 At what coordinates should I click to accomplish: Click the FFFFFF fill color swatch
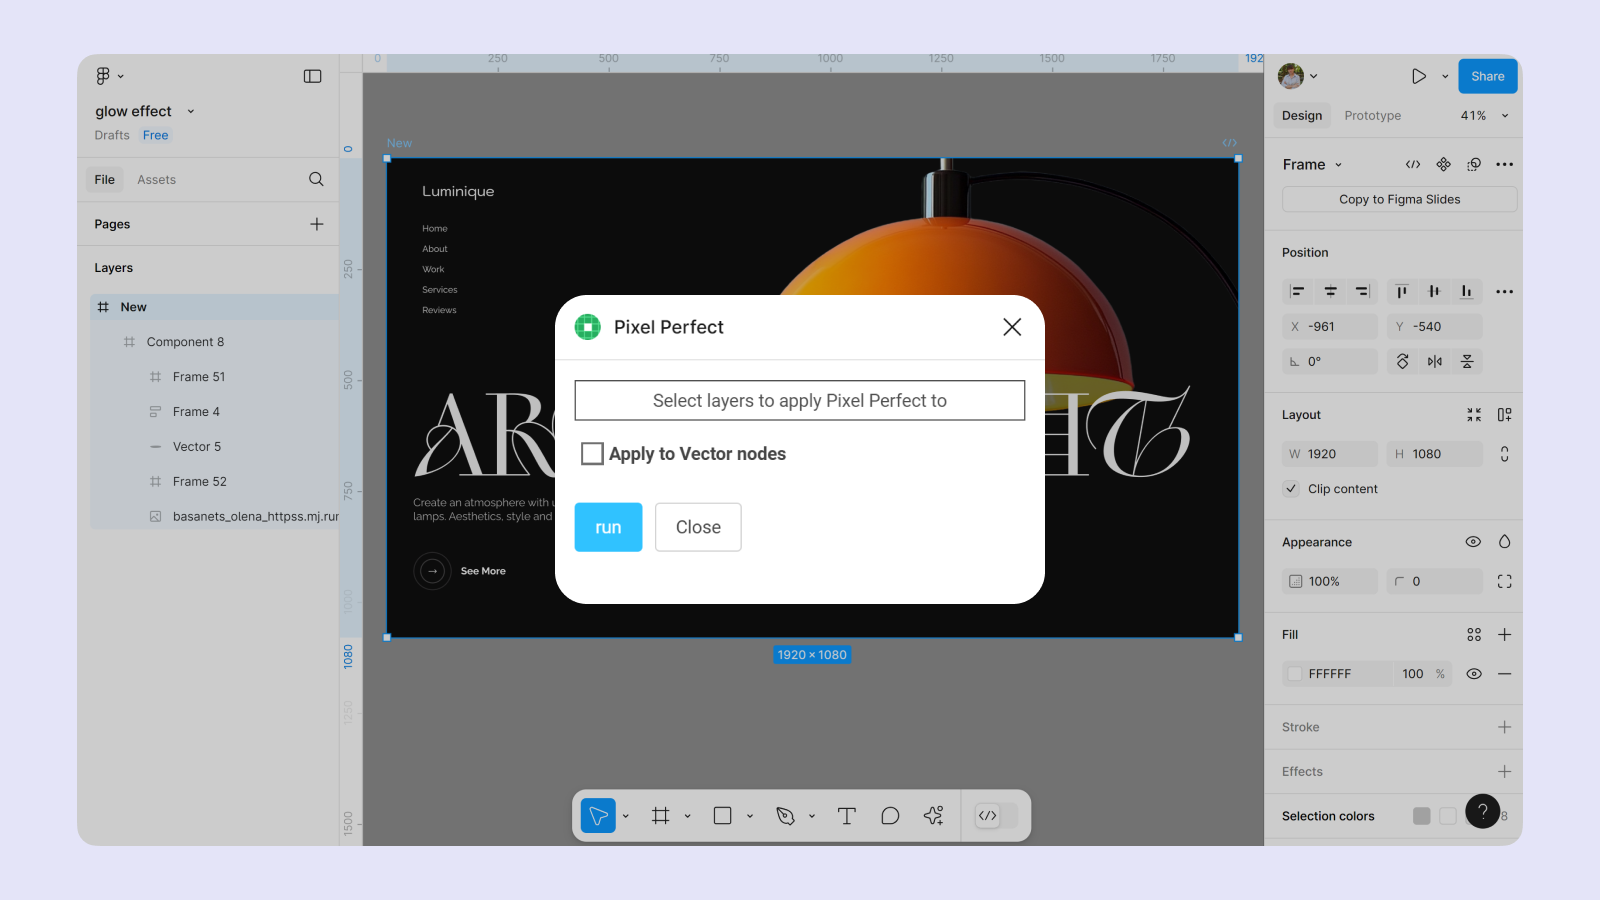1295,674
